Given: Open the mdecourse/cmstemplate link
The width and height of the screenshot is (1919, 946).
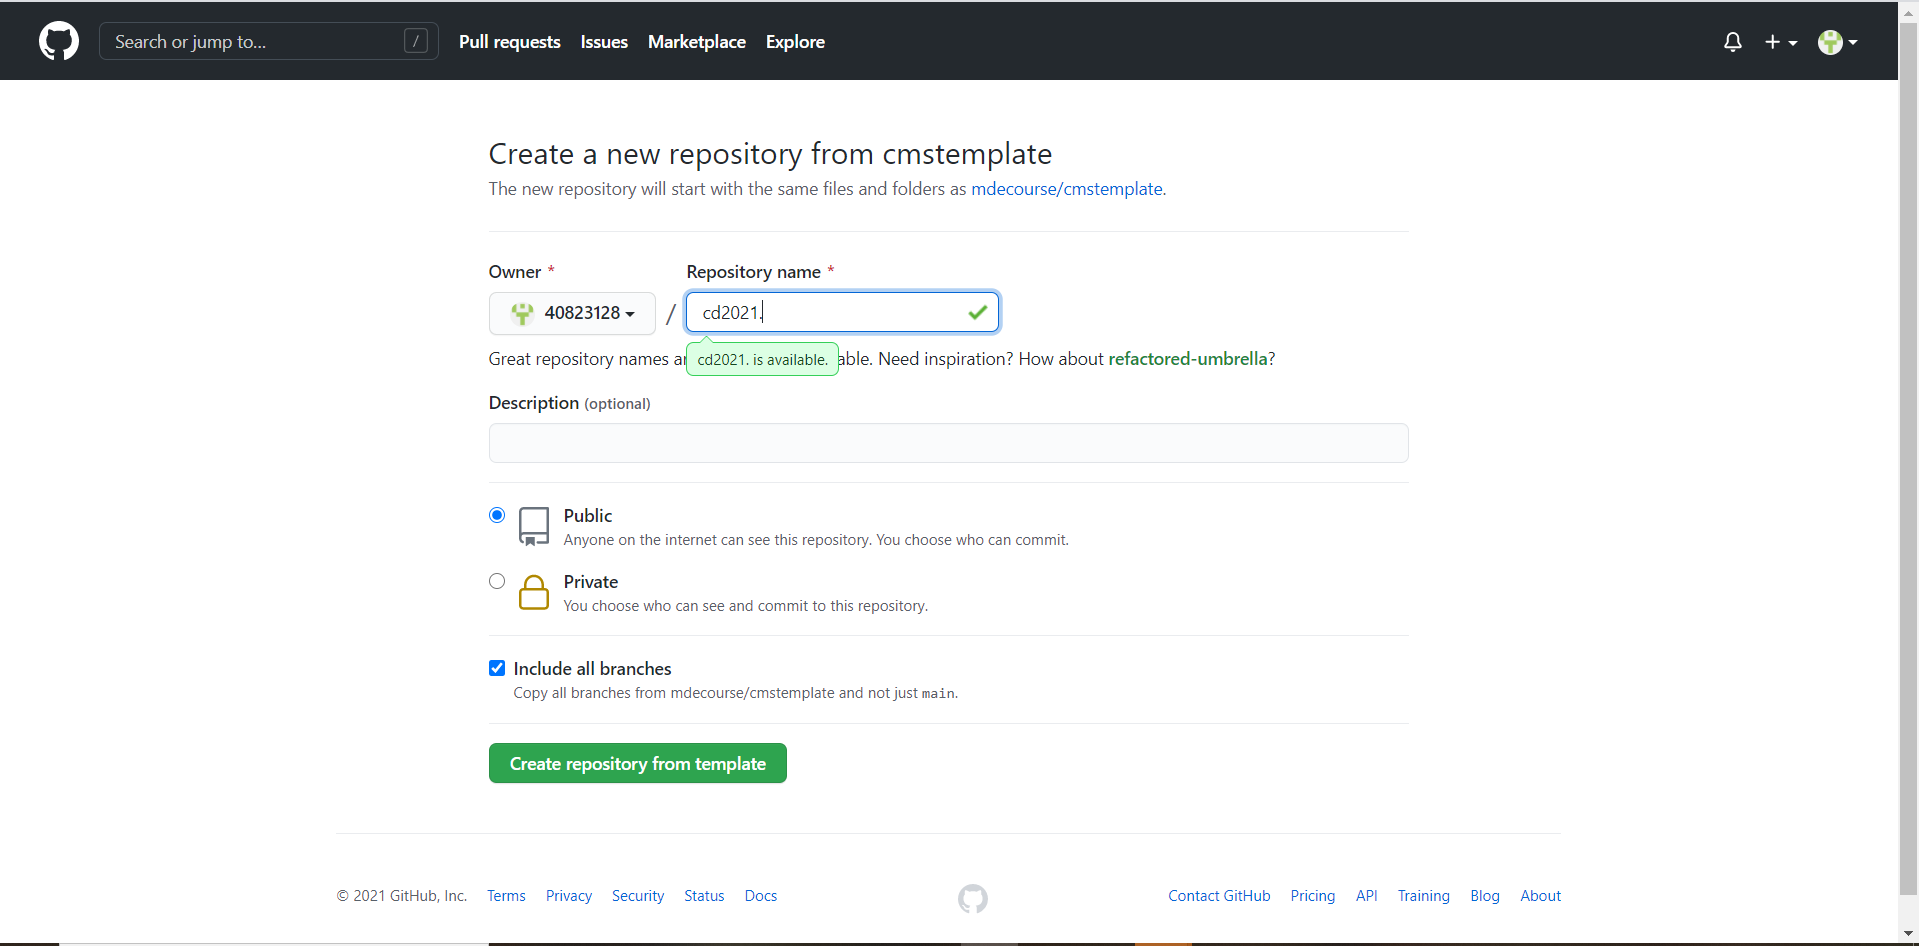Looking at the screenshot, I should click(x=1067, y=189).
